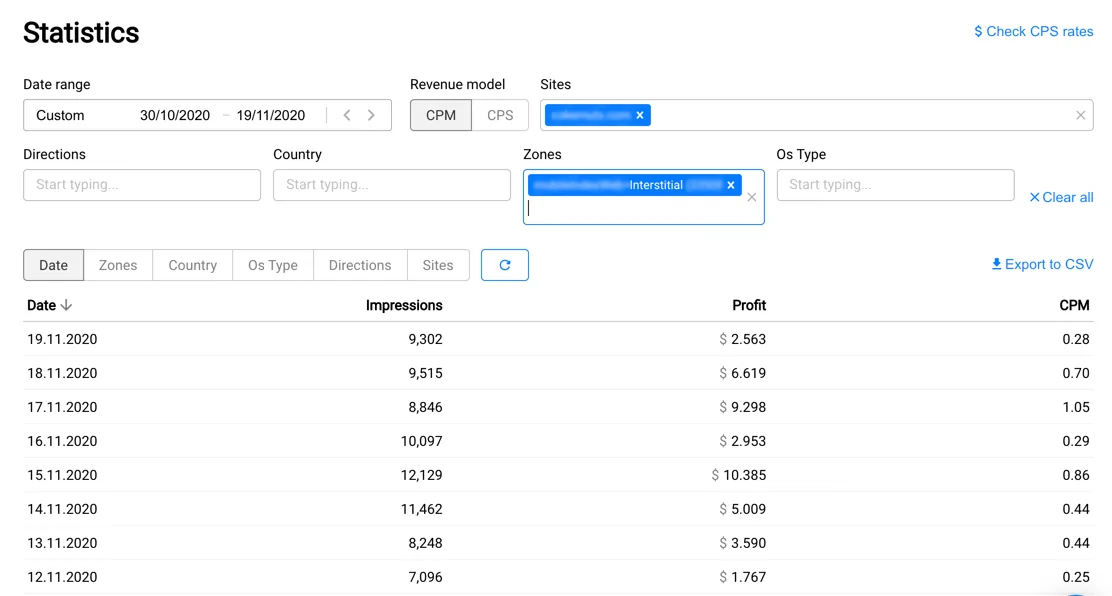Sort by Date column arrow
Viewport: 1112px width, 596px height.
[66, 305]
